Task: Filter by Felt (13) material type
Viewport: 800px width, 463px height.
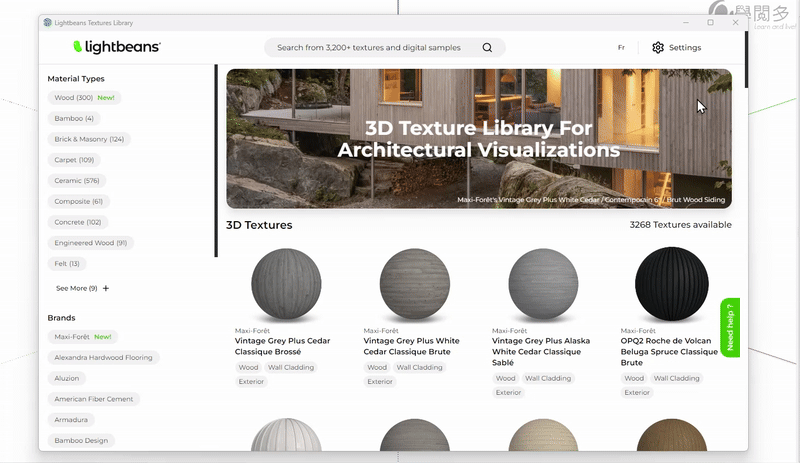Action: pos(67,264)
